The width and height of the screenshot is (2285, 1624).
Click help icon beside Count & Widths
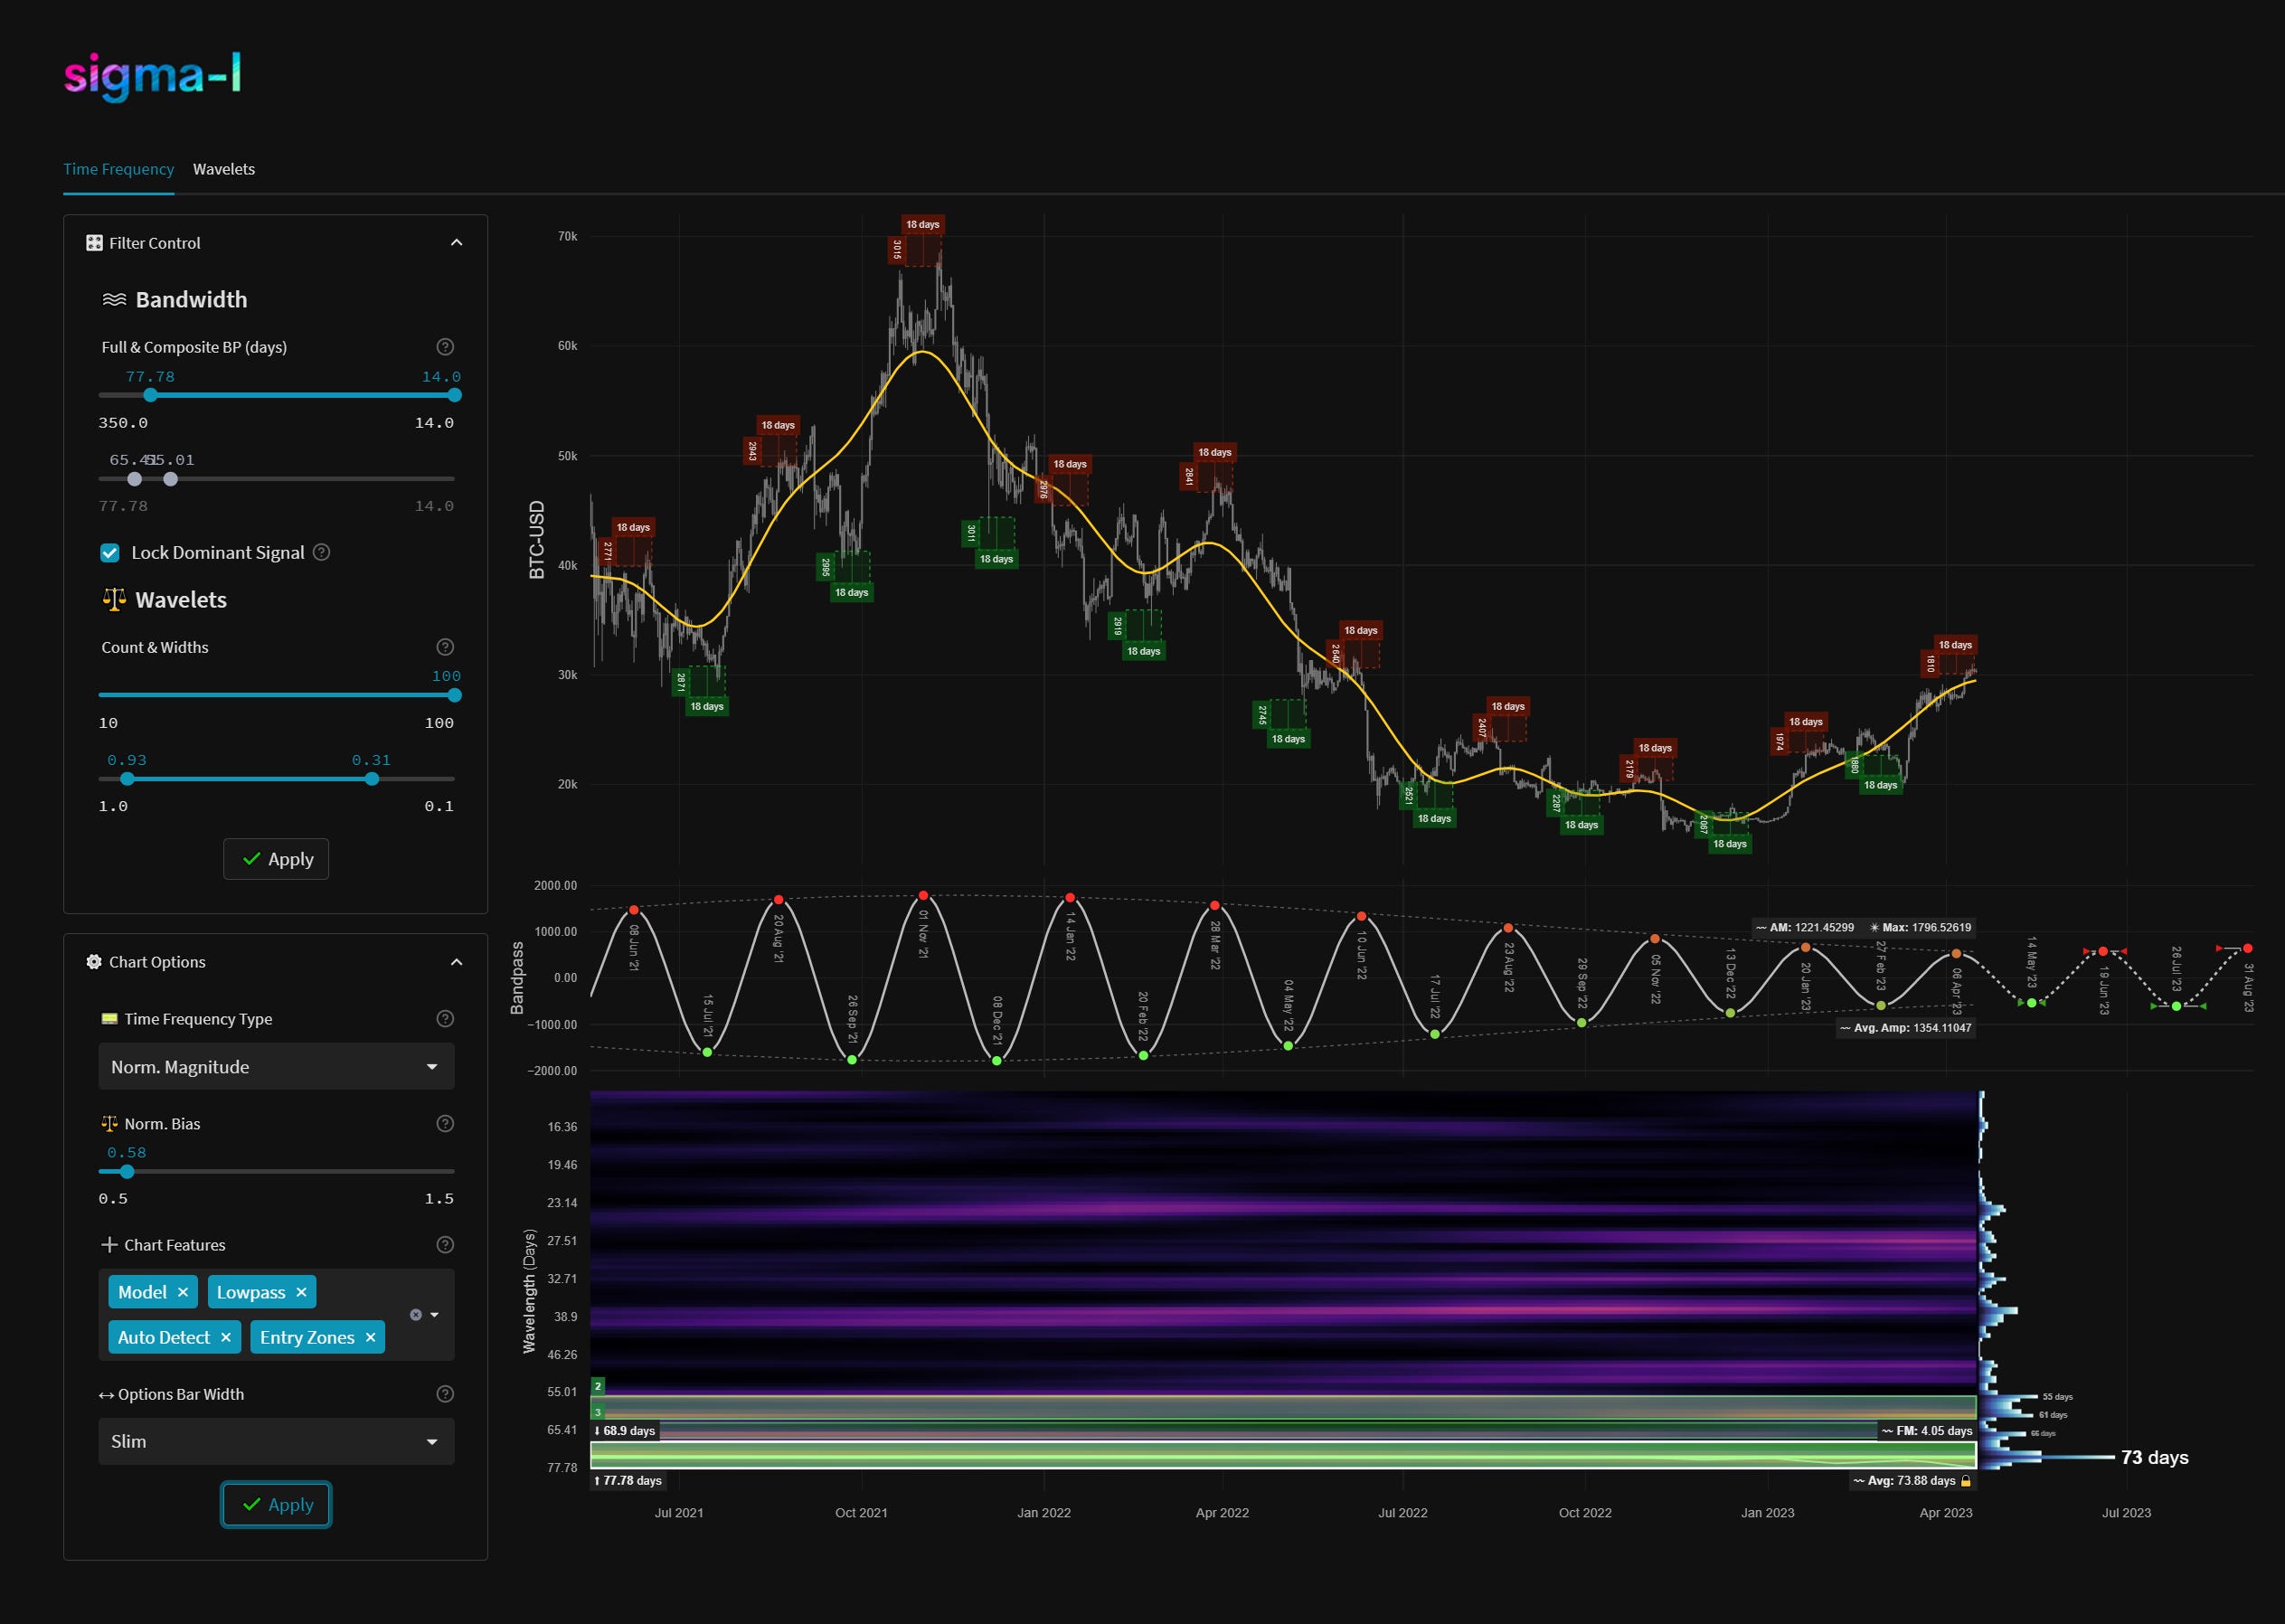[x=445, y=647]
